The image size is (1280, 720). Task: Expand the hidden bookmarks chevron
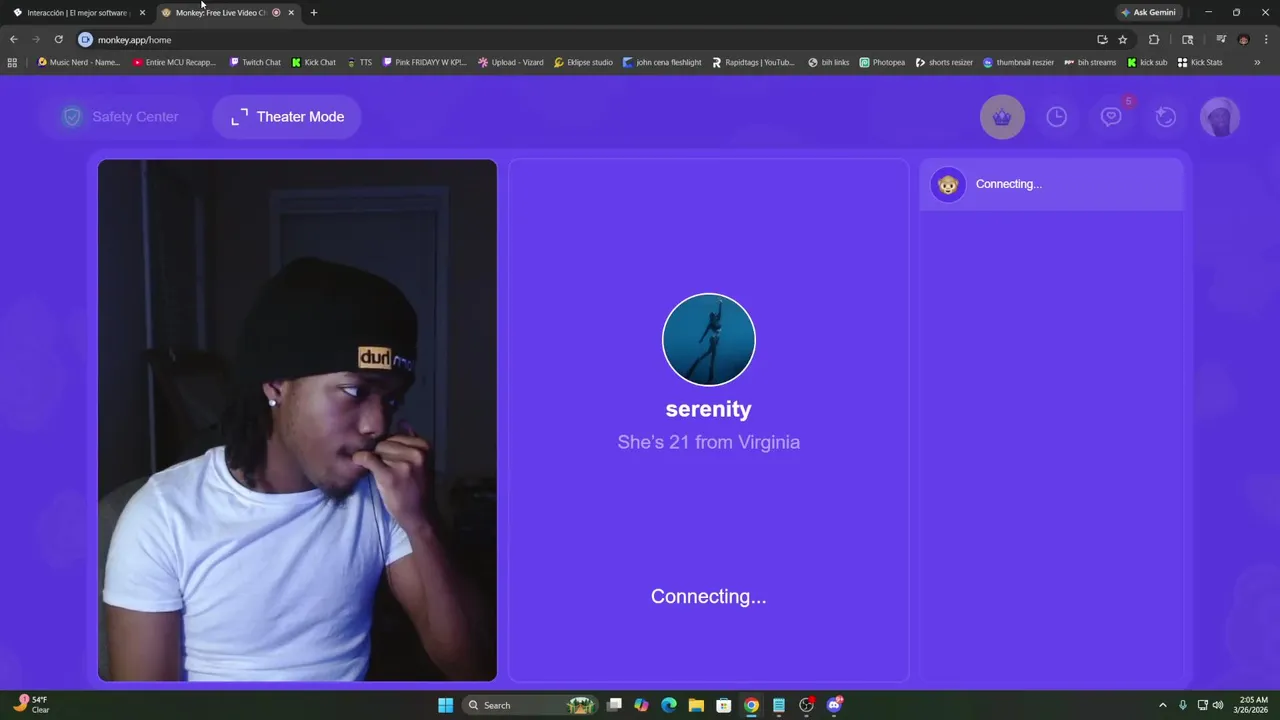tap(1257, 62)
